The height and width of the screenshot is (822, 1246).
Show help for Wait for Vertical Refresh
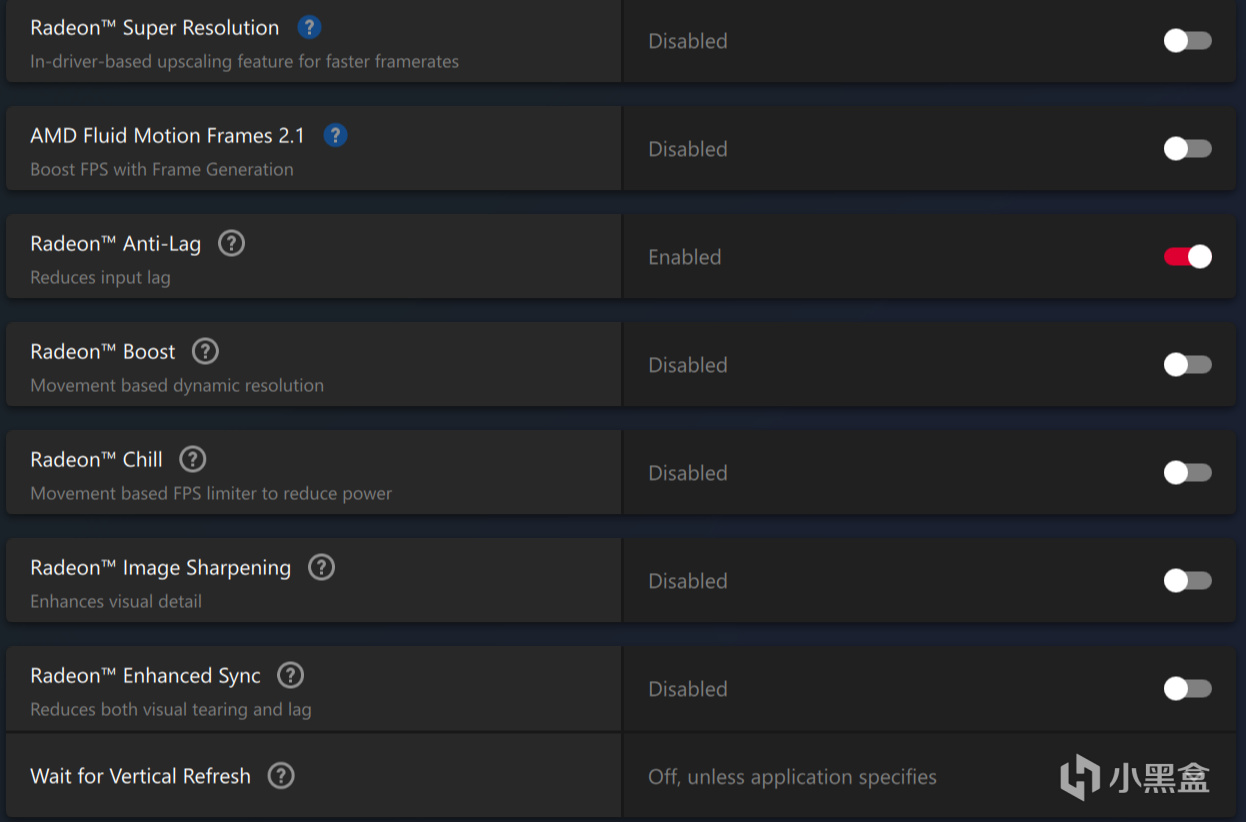281,775
